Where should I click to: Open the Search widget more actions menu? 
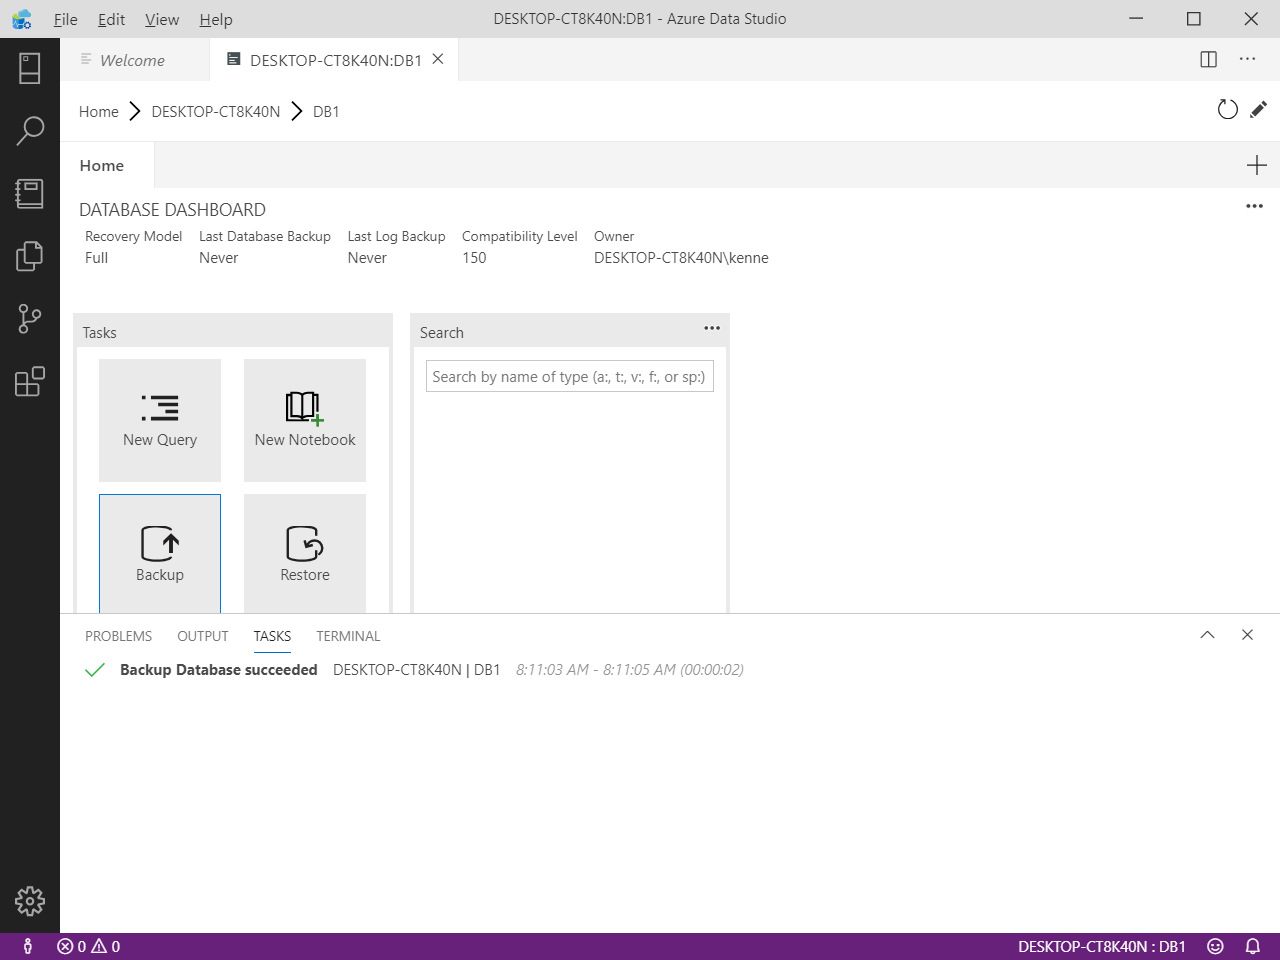[712, 328]
